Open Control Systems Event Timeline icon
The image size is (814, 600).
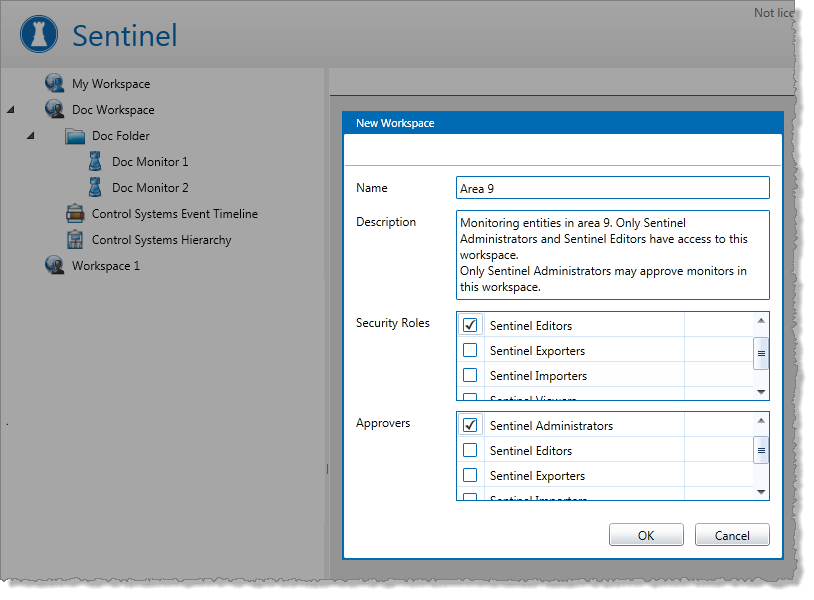[75, 213]
